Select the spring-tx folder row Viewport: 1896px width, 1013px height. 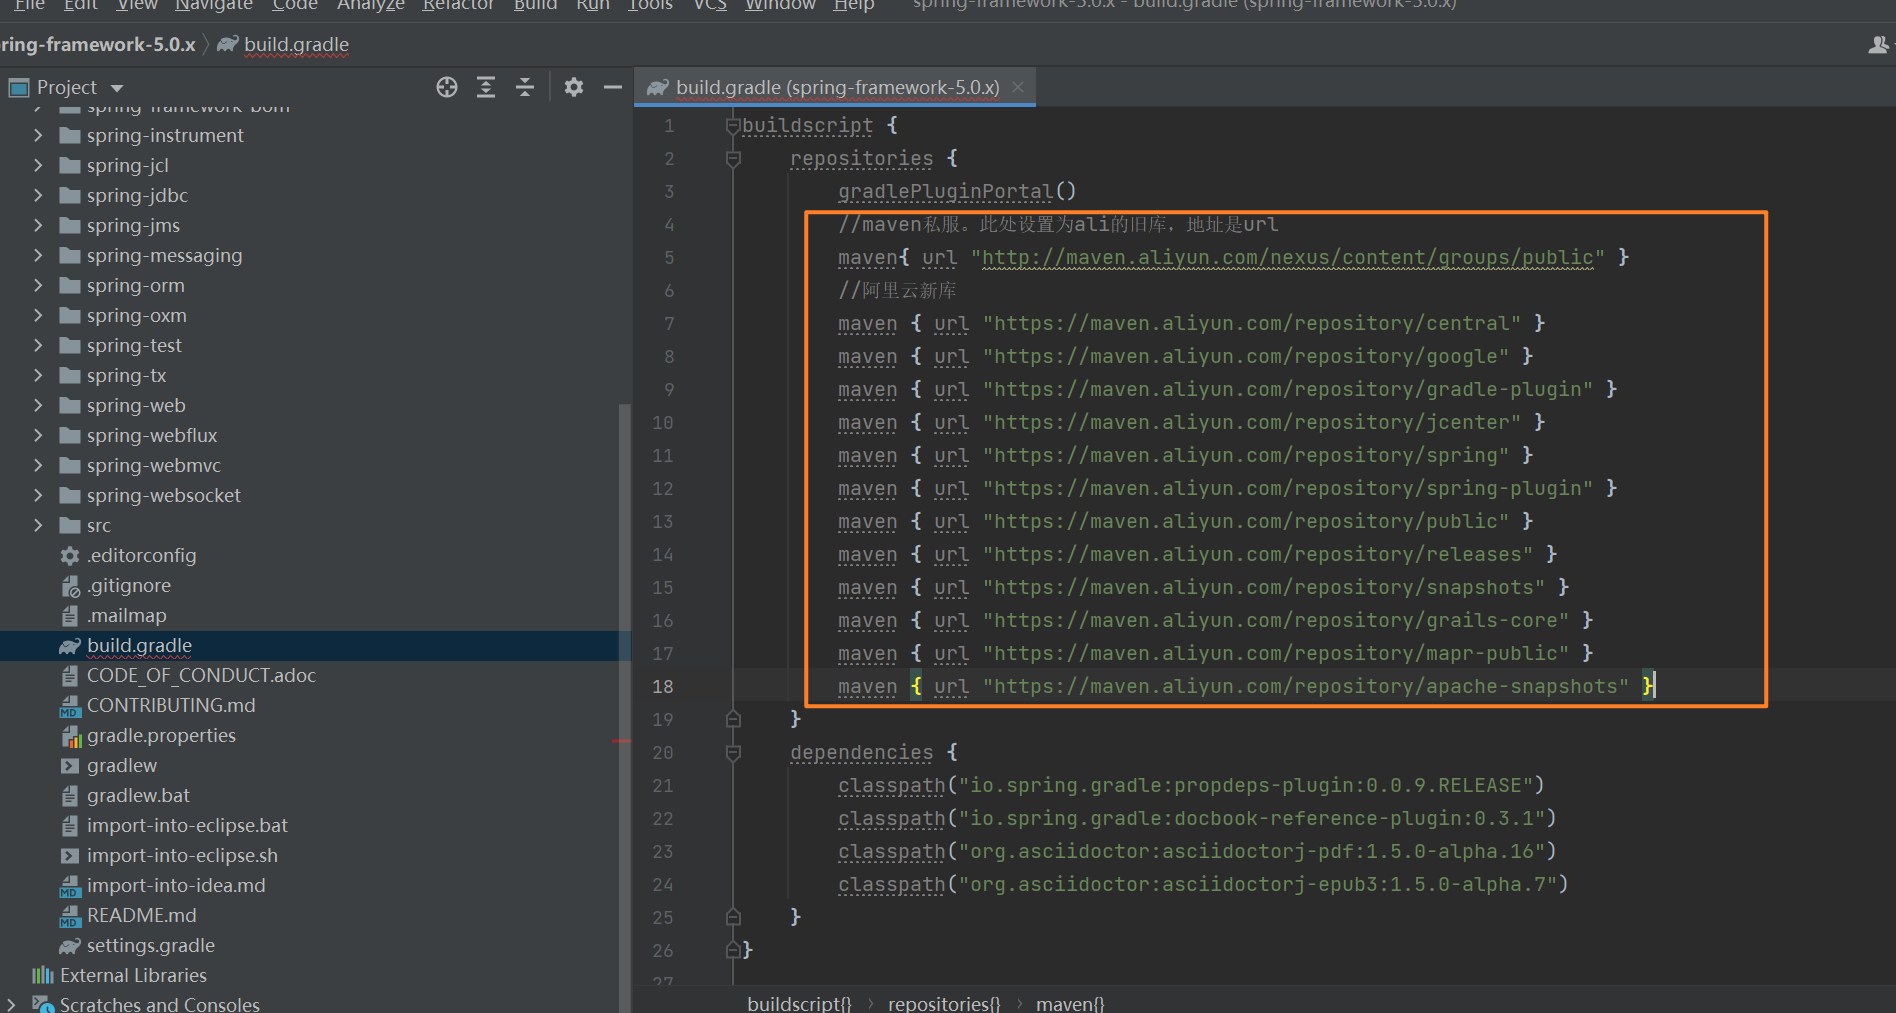tap(315, 376)
